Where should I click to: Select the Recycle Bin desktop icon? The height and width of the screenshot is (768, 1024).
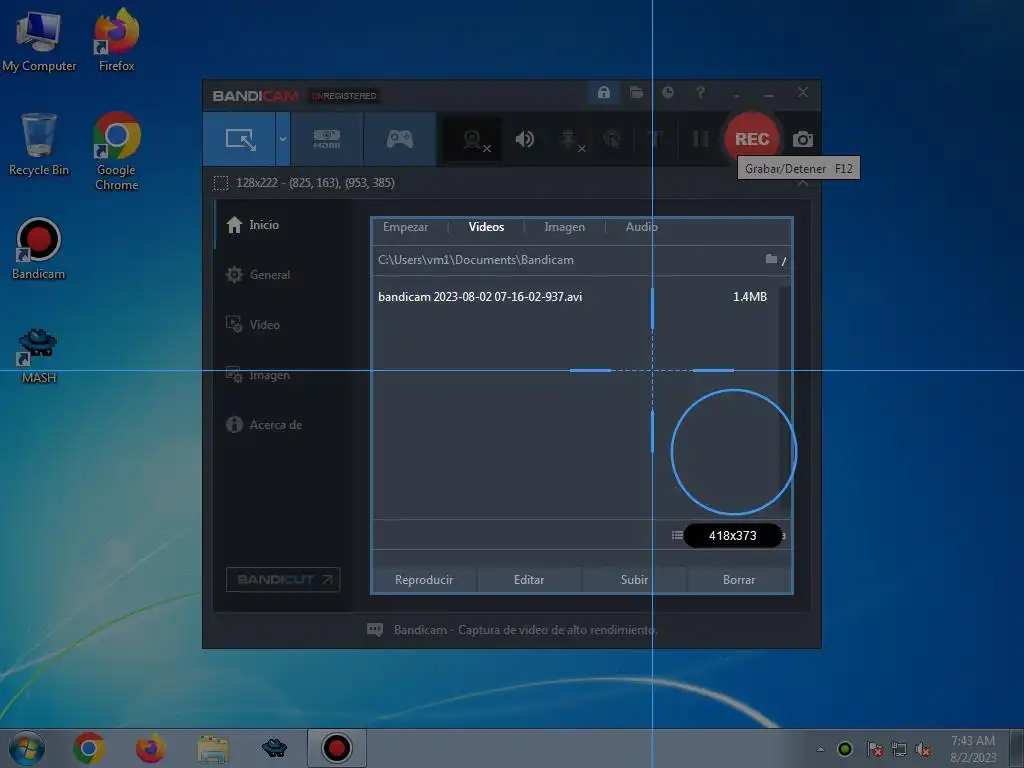point(39,144)
